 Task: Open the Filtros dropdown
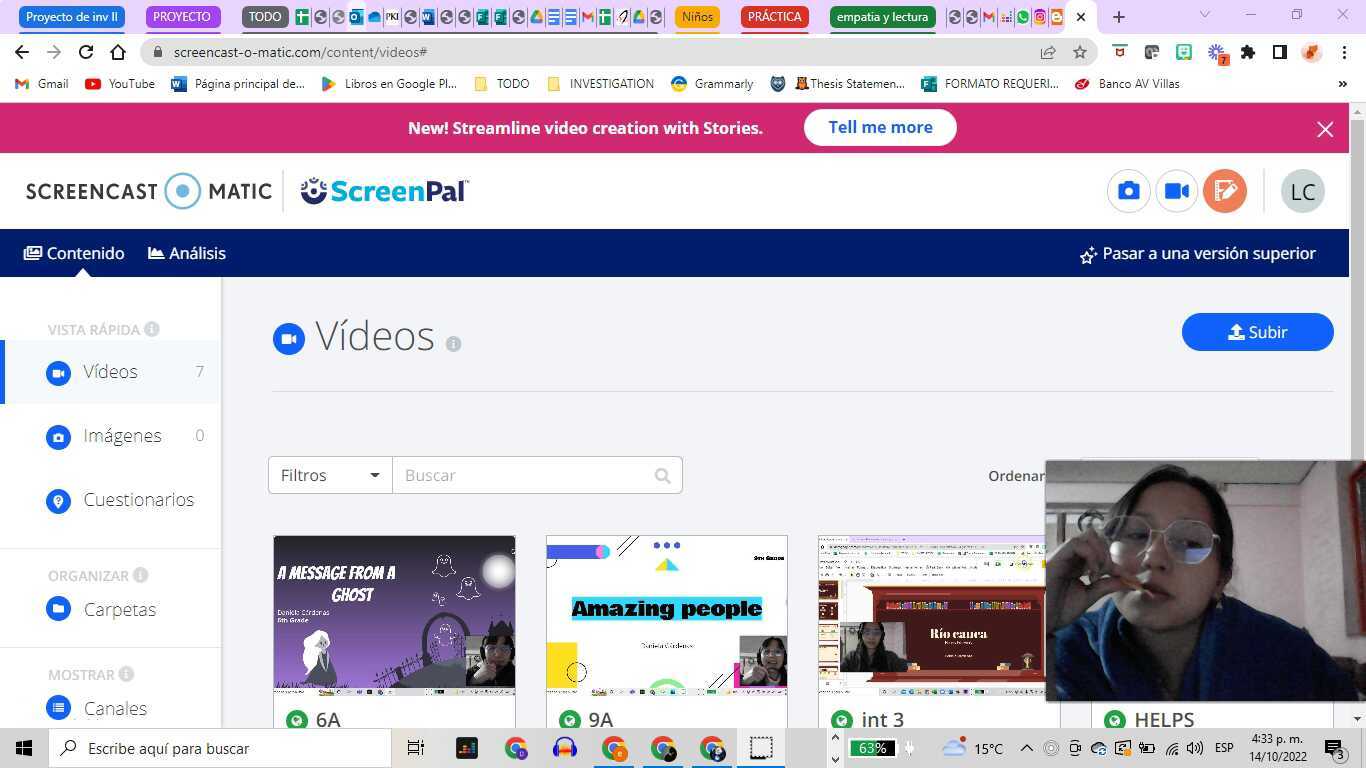330,475
